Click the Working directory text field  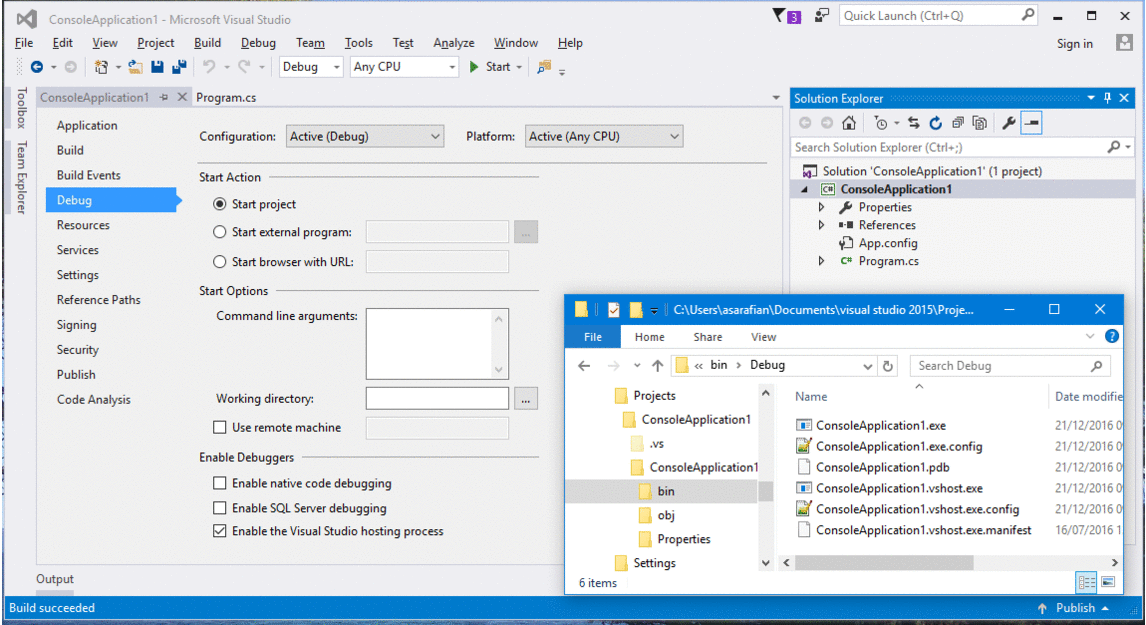pos(437,399)
